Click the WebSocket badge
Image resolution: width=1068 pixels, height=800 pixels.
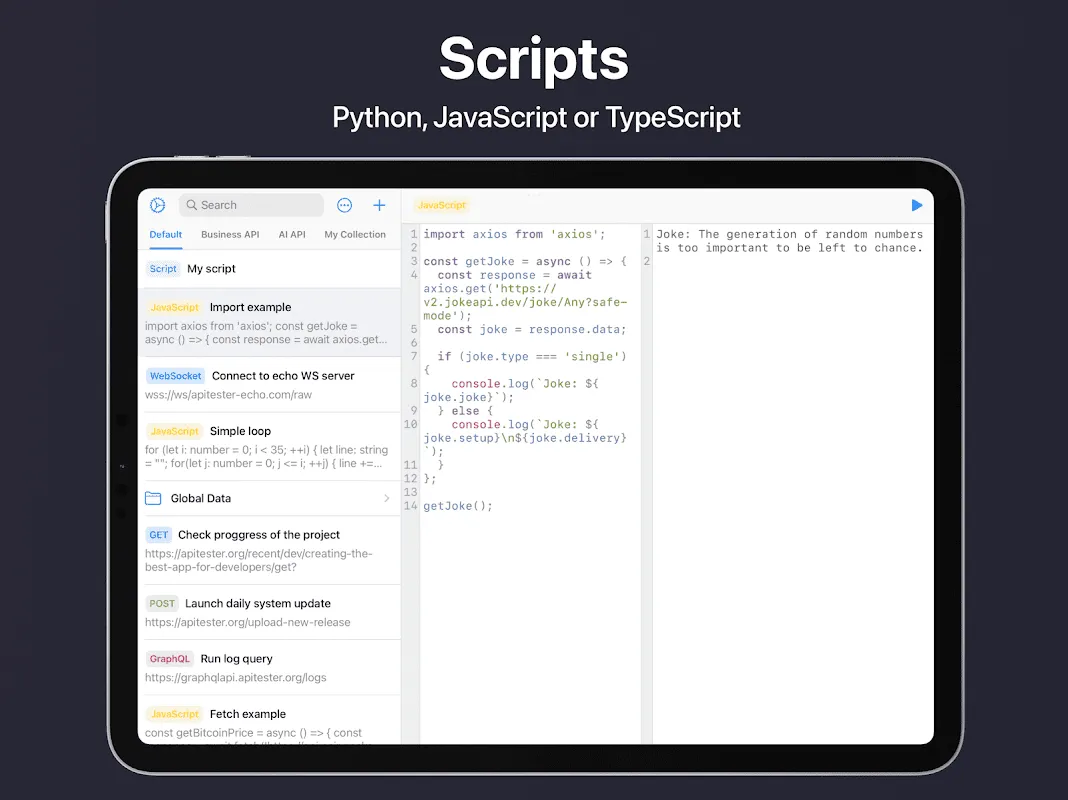click(x=175, y=376)
